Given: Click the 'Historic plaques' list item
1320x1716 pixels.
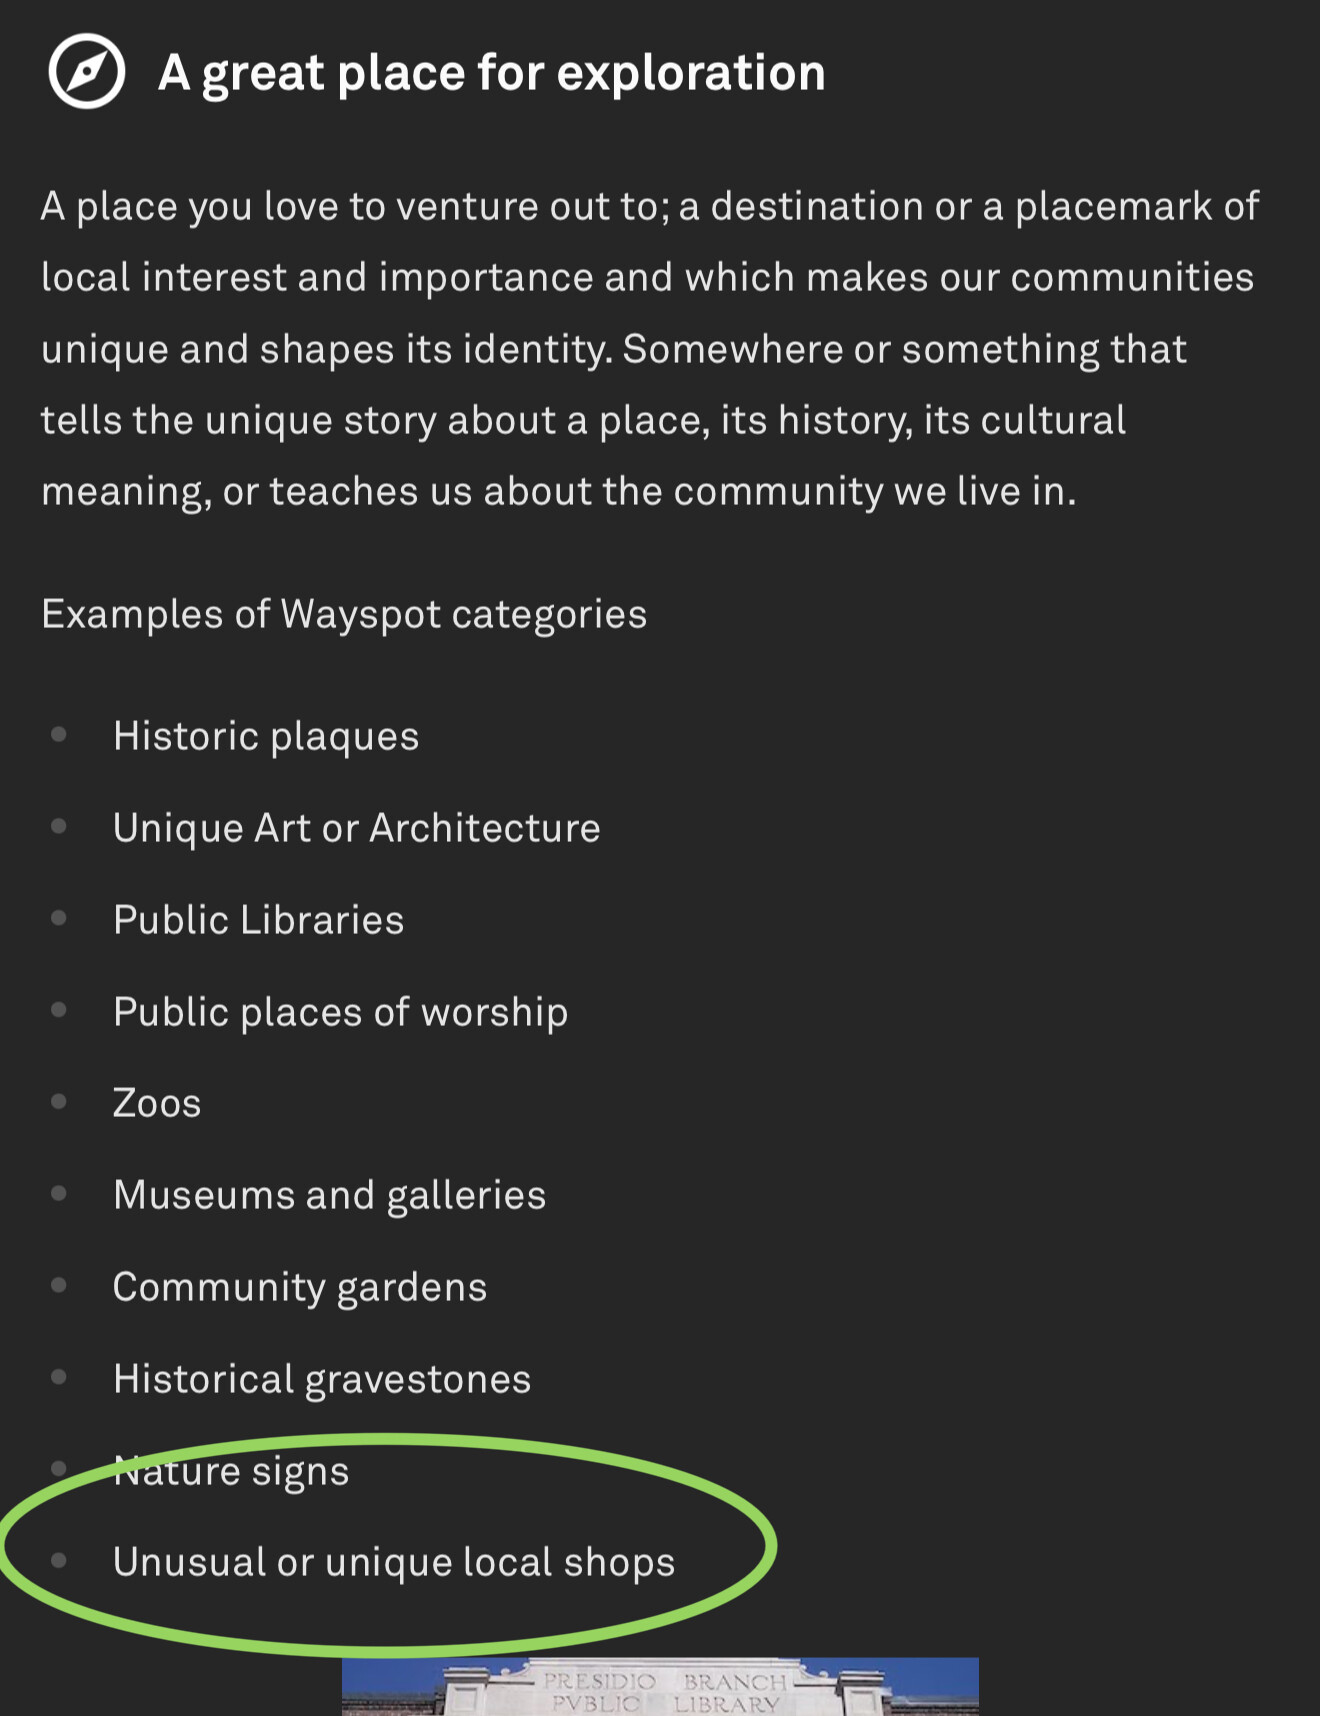Looking at the screenshot, I should [266, 737].
